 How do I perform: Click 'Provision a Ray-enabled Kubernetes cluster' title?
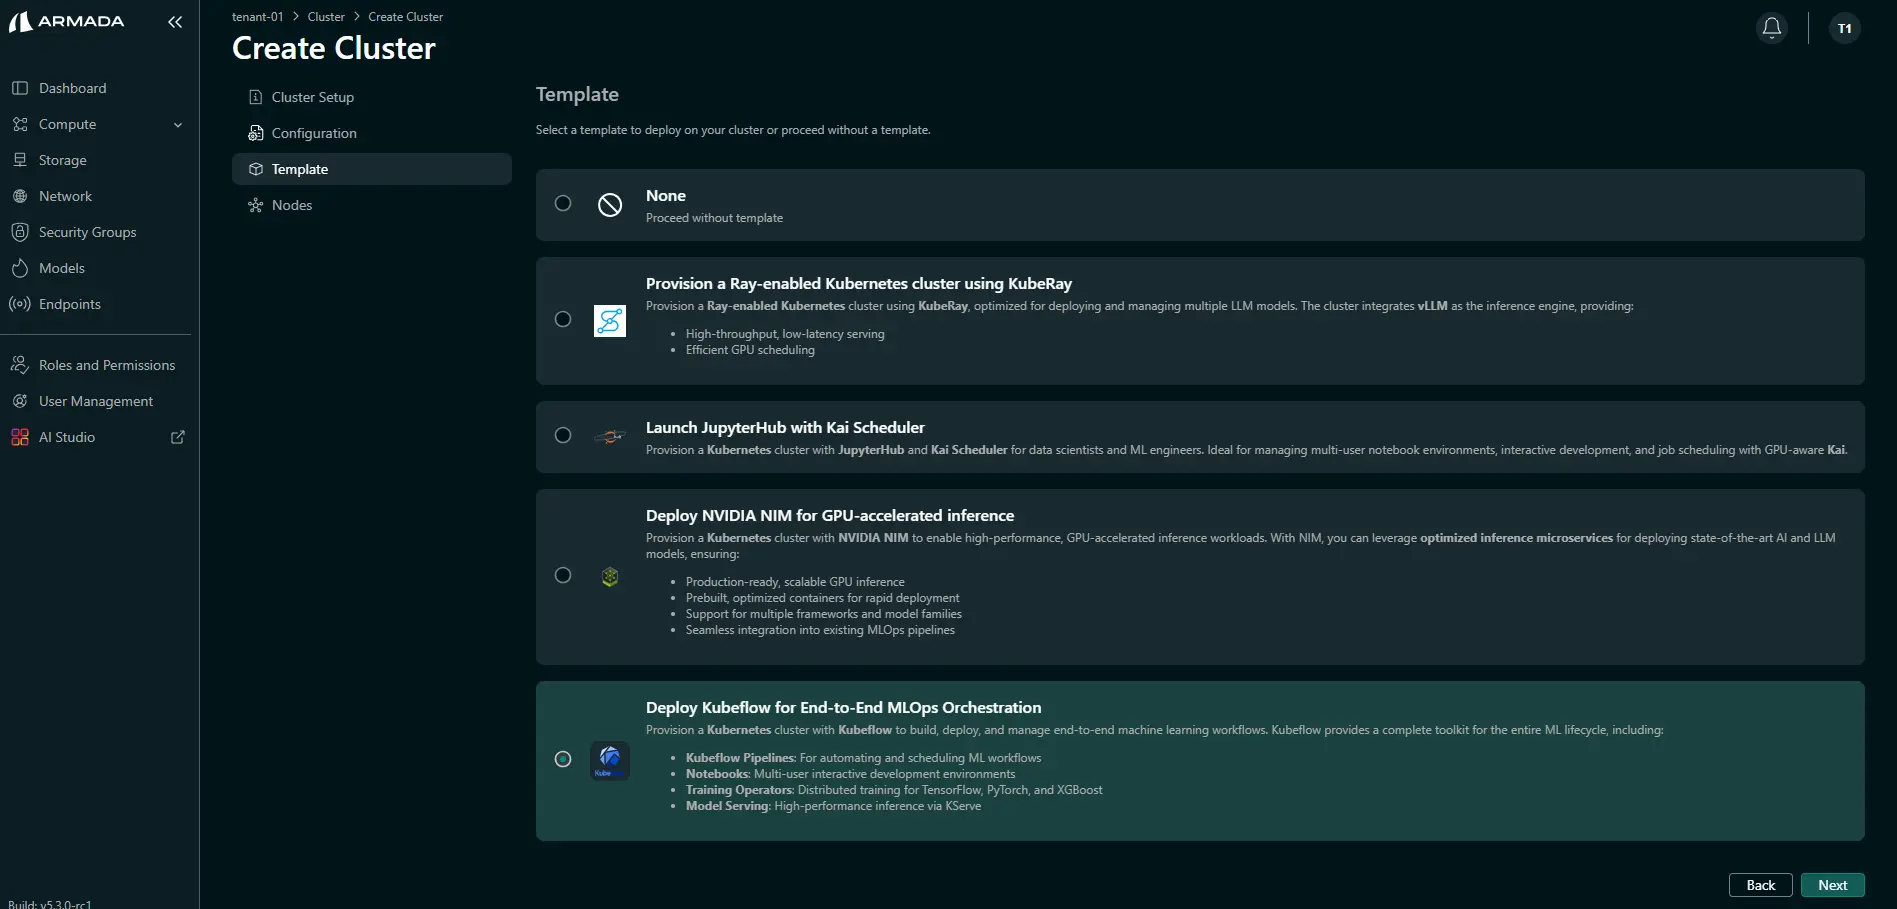pyautogui.click(x=859, y=284)
